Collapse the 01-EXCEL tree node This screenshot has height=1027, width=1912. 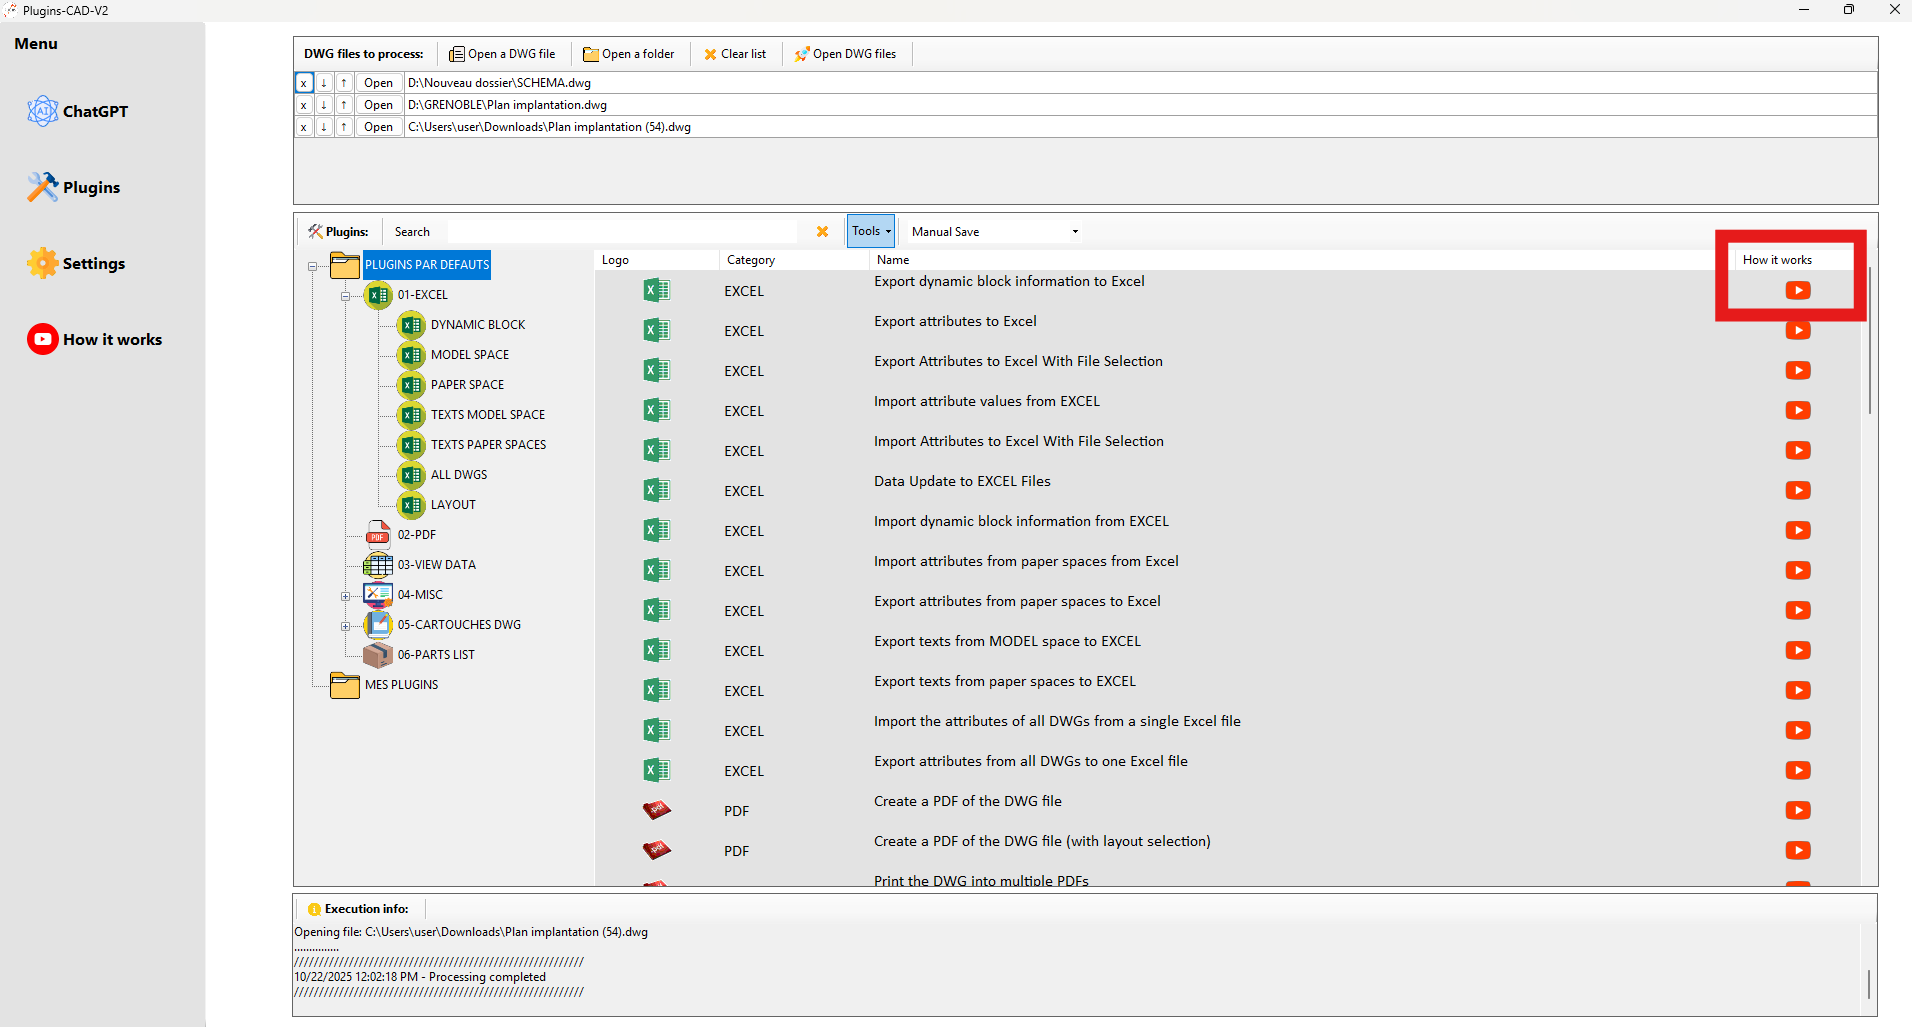346,296
